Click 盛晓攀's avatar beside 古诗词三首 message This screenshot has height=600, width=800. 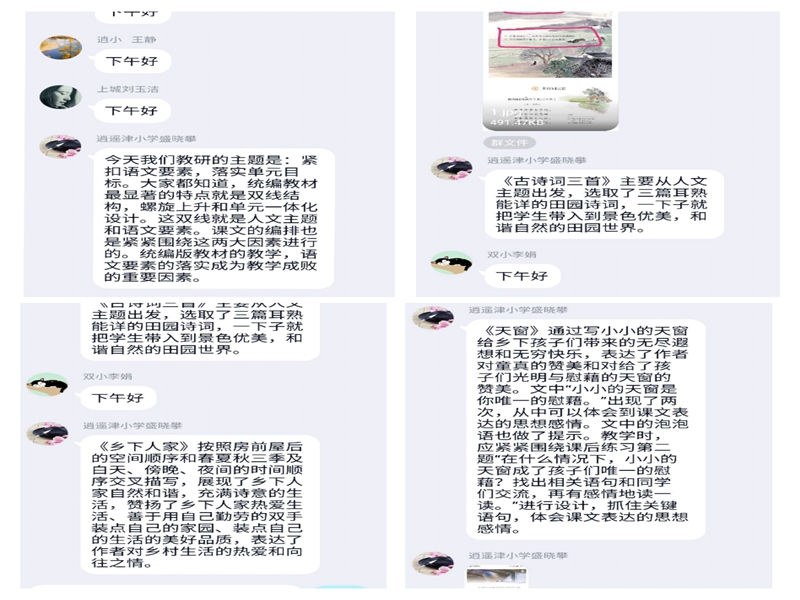[x=452, y=169]
